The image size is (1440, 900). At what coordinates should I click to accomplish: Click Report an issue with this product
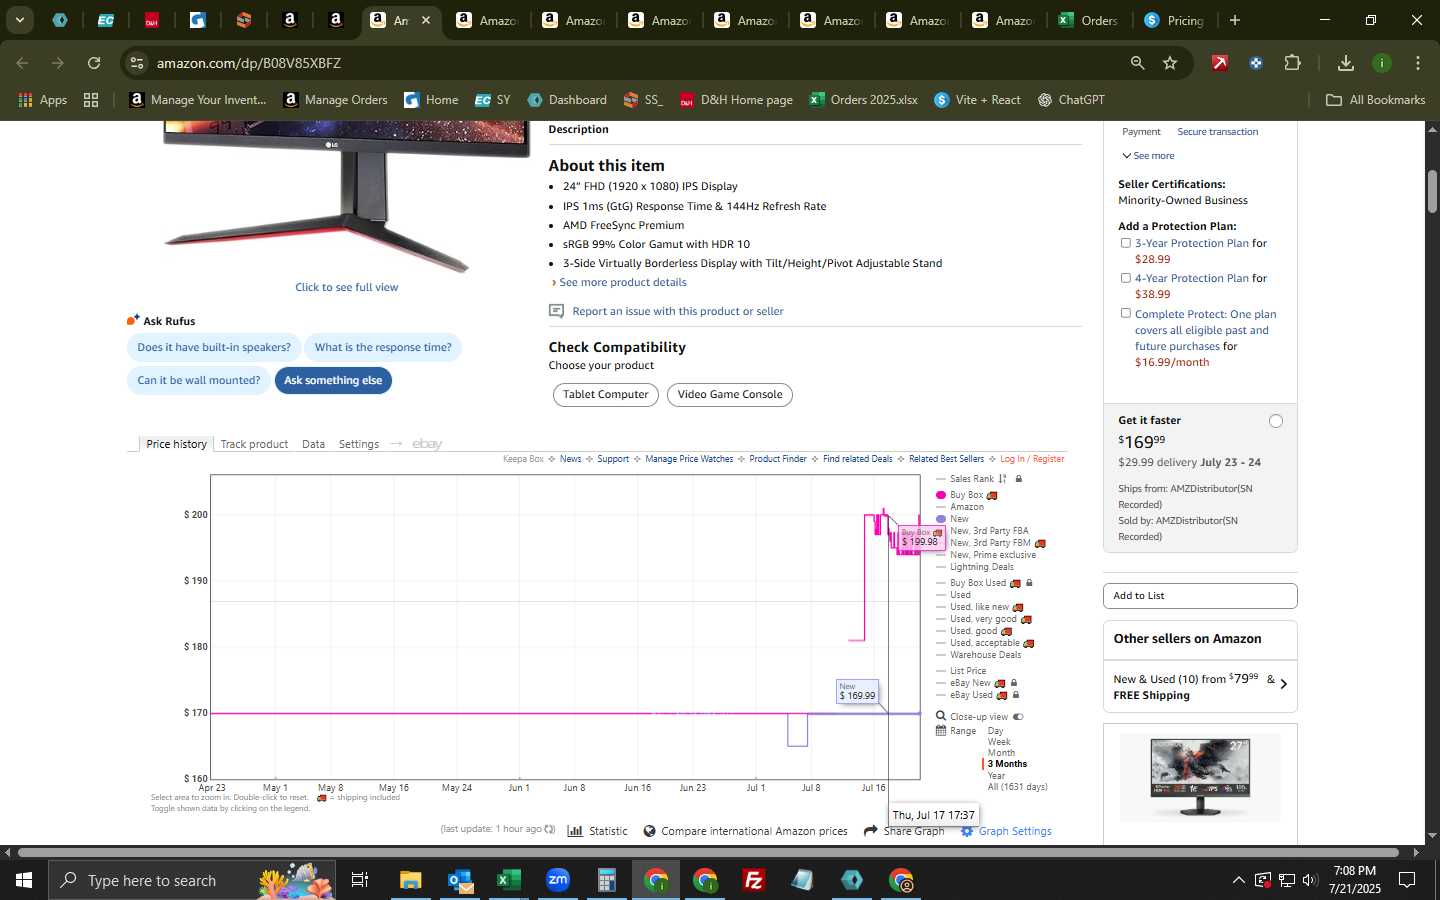(677, 311)
